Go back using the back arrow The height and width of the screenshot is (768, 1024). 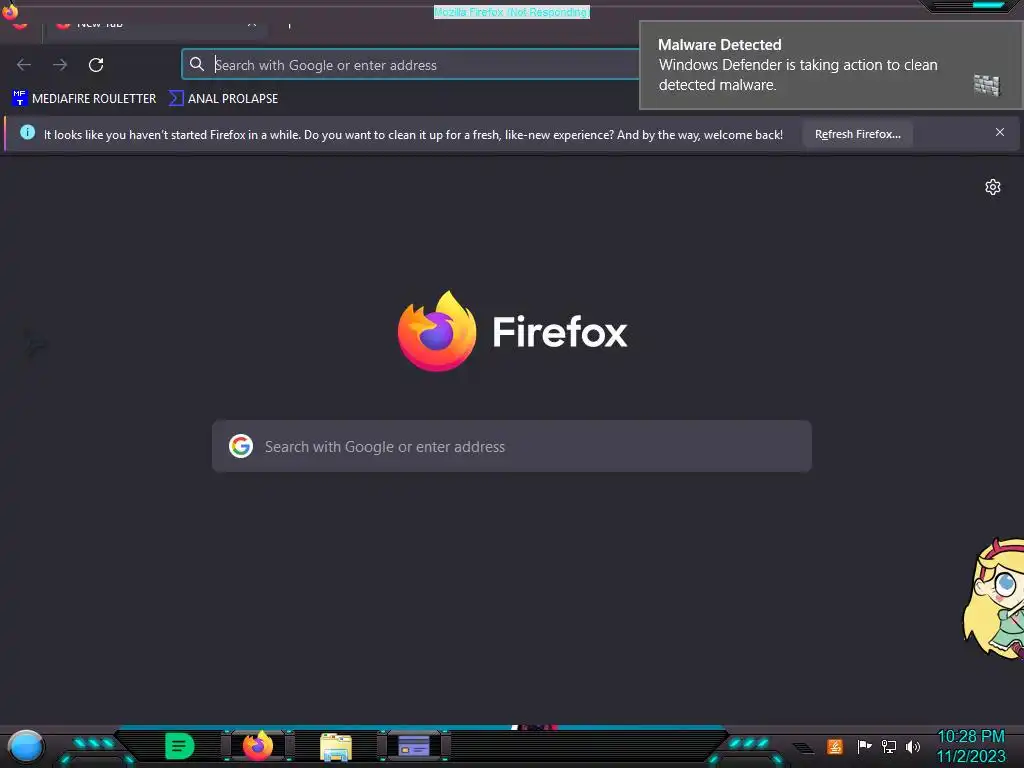click(24, 65)
